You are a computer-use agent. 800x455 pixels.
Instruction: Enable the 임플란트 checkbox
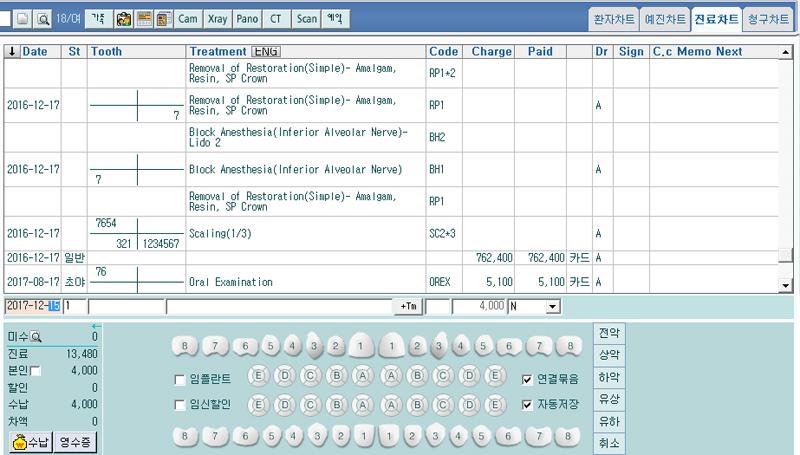[x=168, y=379]
